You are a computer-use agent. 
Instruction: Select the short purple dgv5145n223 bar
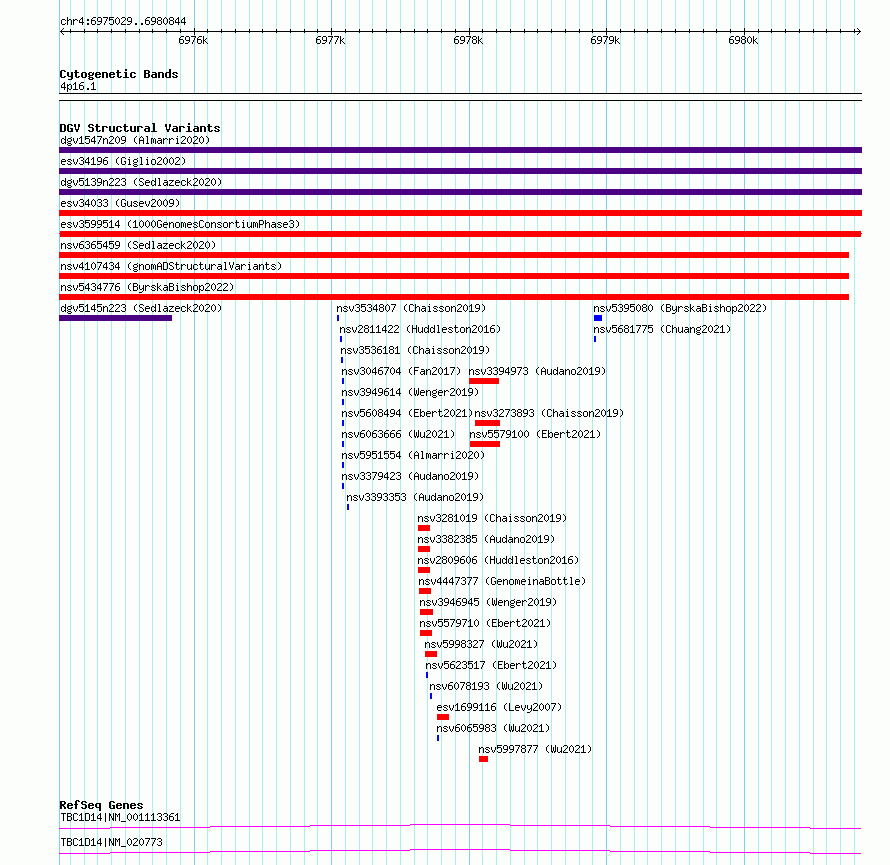(116, 318)
